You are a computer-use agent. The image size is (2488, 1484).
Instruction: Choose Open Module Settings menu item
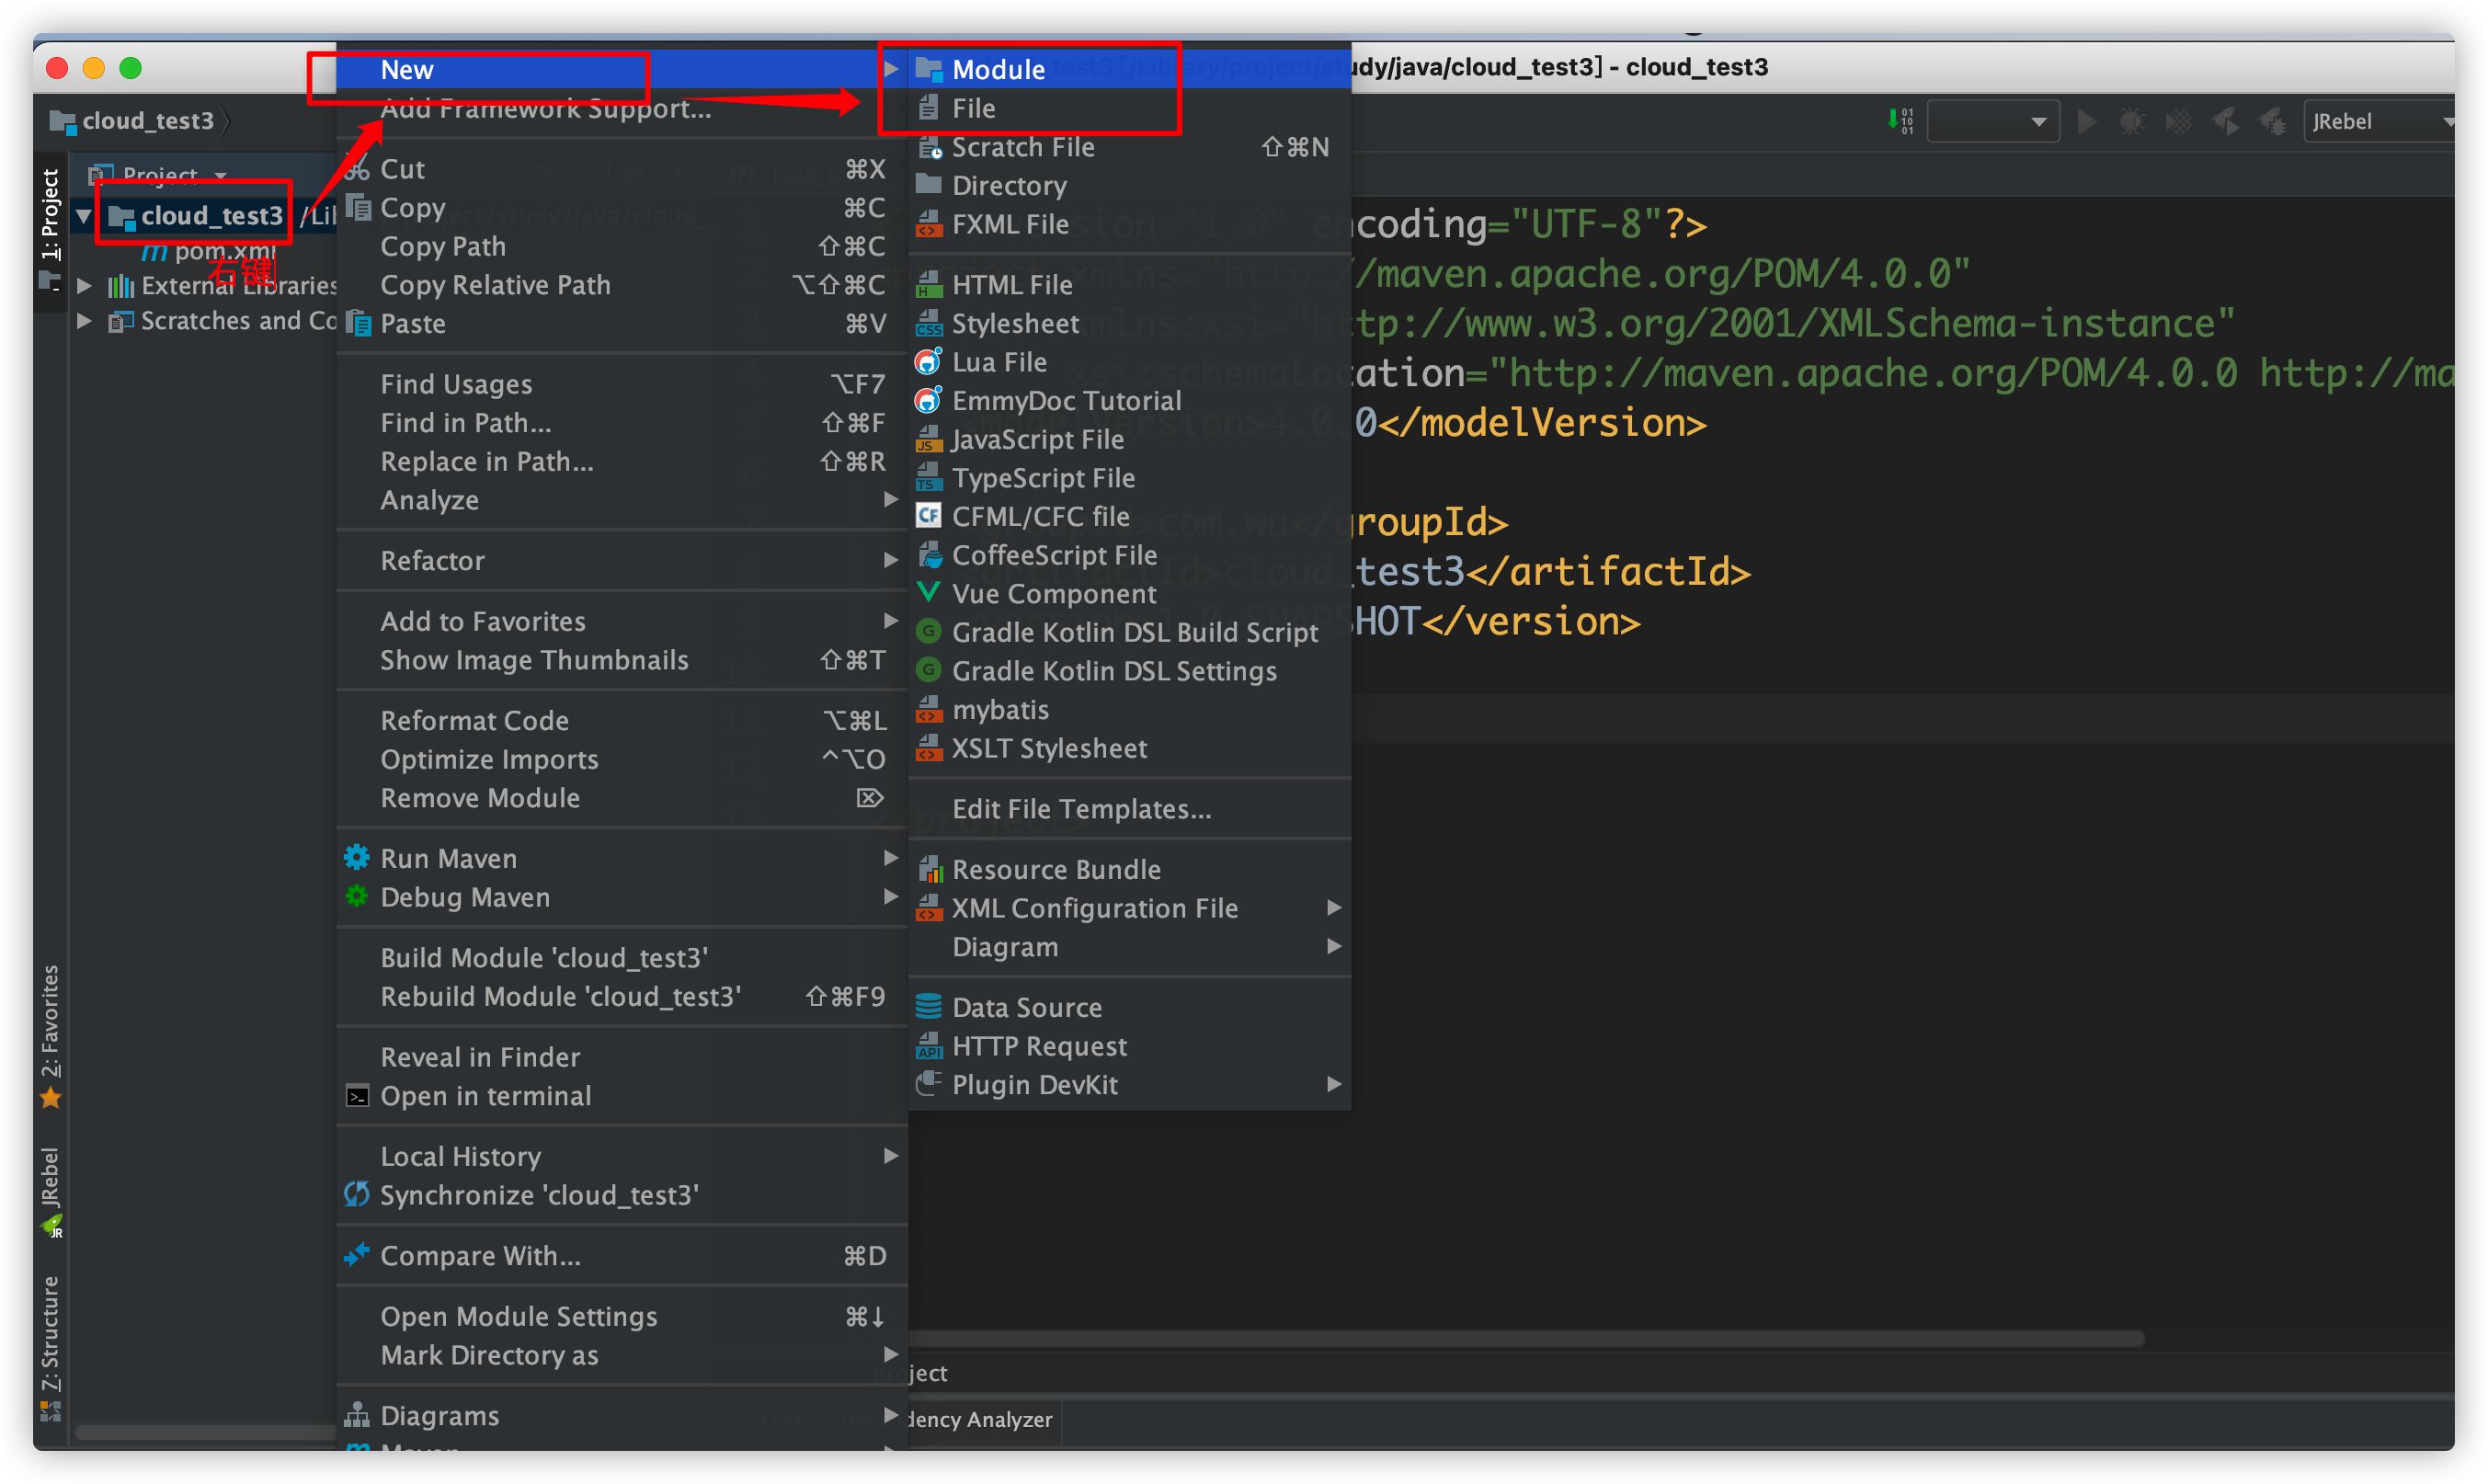point(621,1316)
